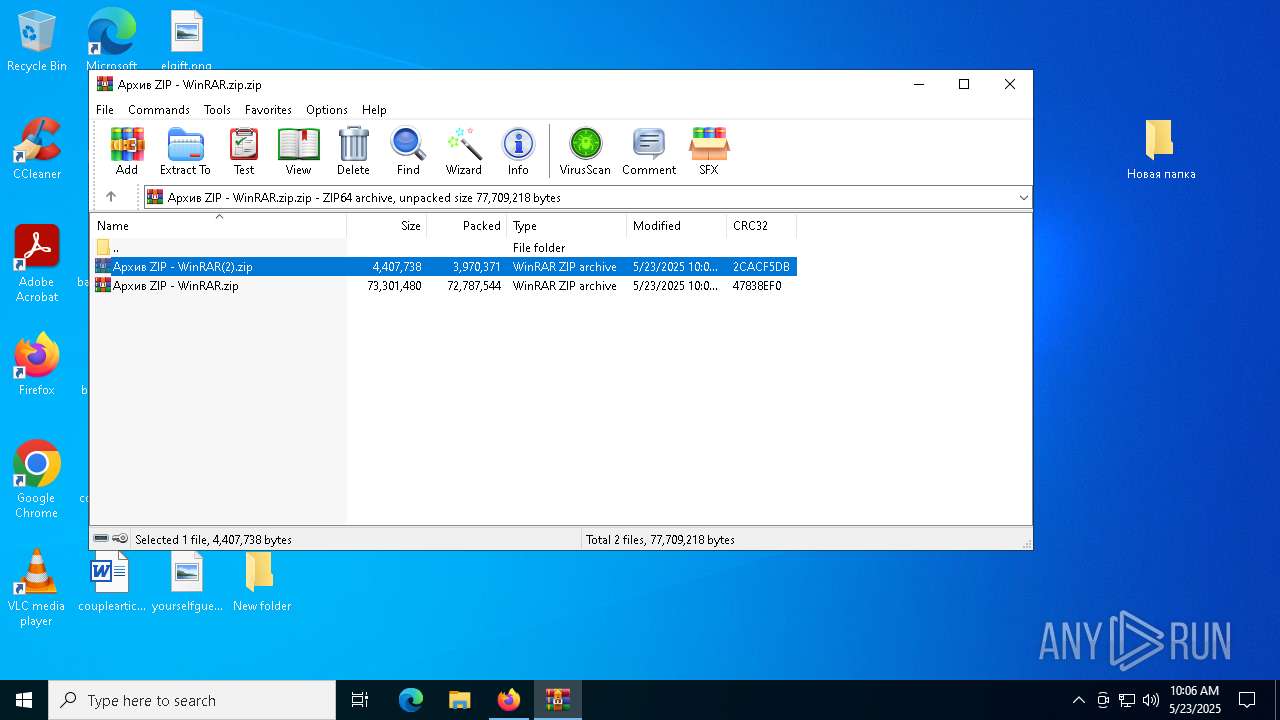Screen dimensions: 1280x720
Task: Open Firefox desktop shortcut
Action: click(37, 365)
